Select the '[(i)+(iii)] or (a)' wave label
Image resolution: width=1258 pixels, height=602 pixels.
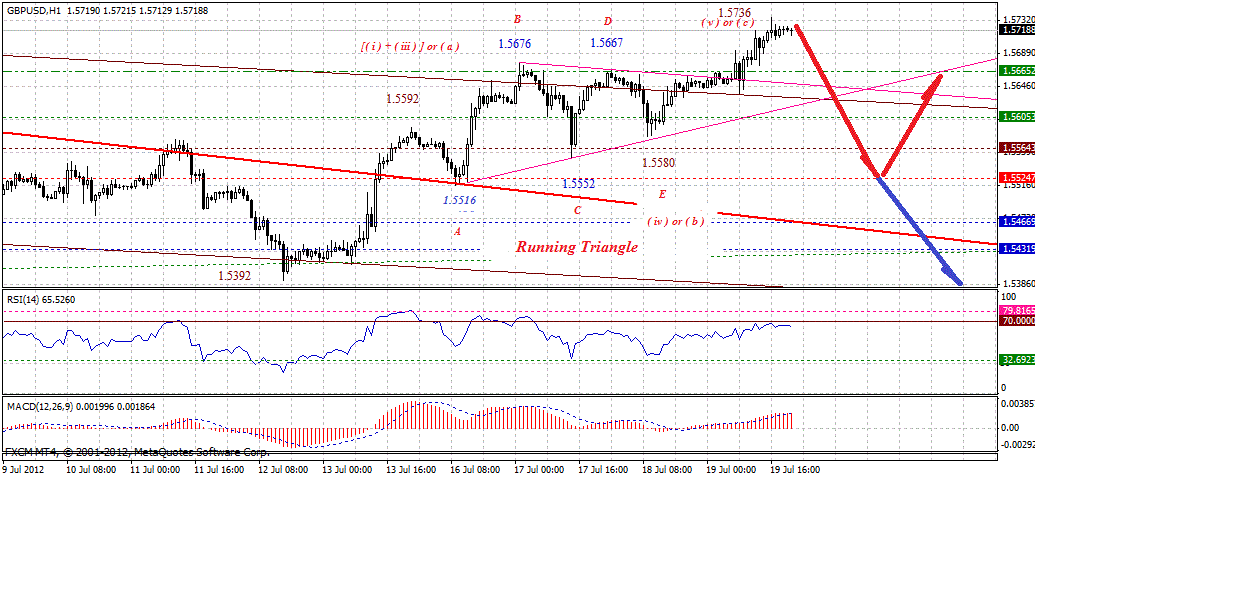(x=410, y=46)
